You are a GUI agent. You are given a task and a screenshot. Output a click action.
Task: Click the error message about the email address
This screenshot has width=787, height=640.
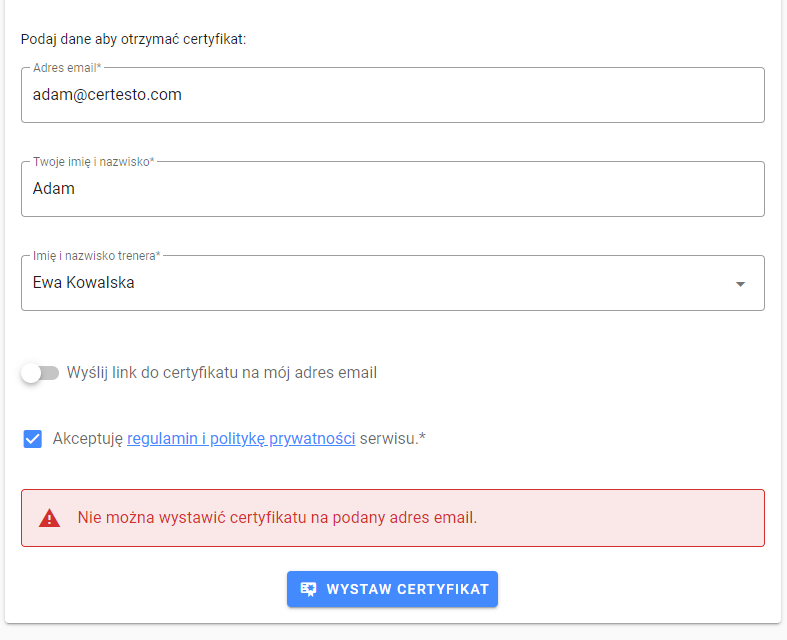point(277,518)
